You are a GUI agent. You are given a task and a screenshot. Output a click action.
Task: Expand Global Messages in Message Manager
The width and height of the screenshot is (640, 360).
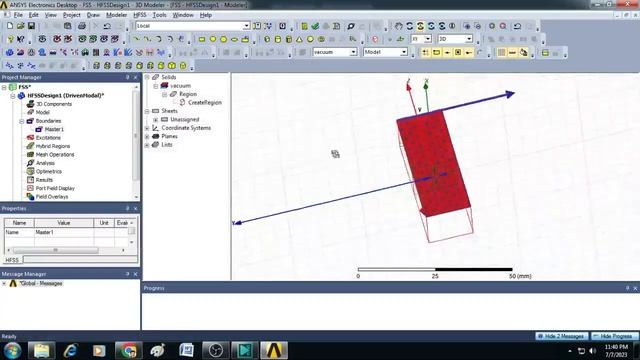[x=4, y=283]
